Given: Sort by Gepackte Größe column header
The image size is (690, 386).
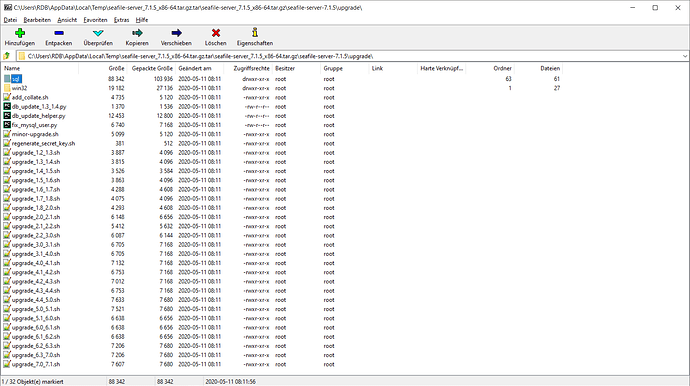Looking at the screenshot, I should click(151, 68).
